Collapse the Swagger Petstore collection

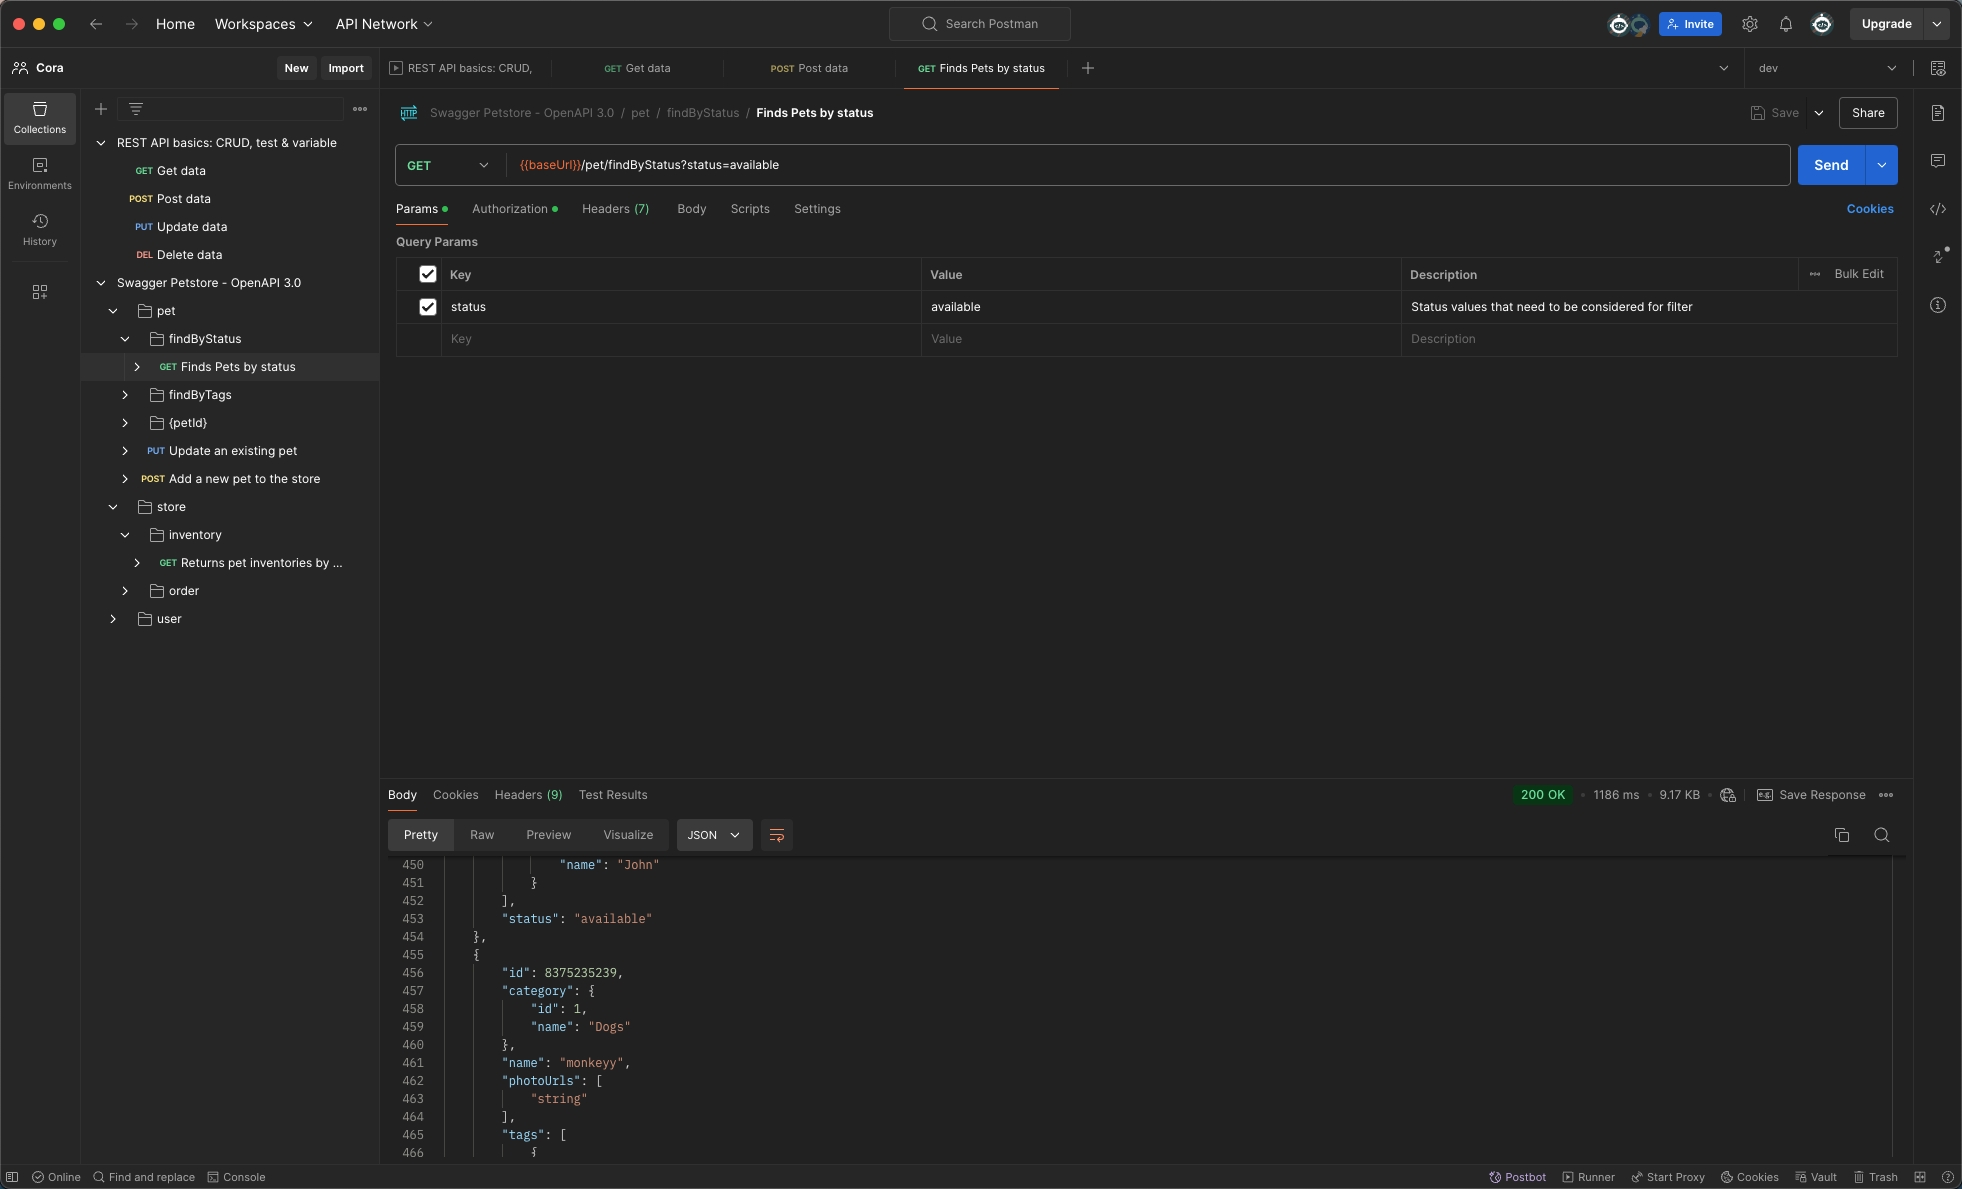[101, 283]
